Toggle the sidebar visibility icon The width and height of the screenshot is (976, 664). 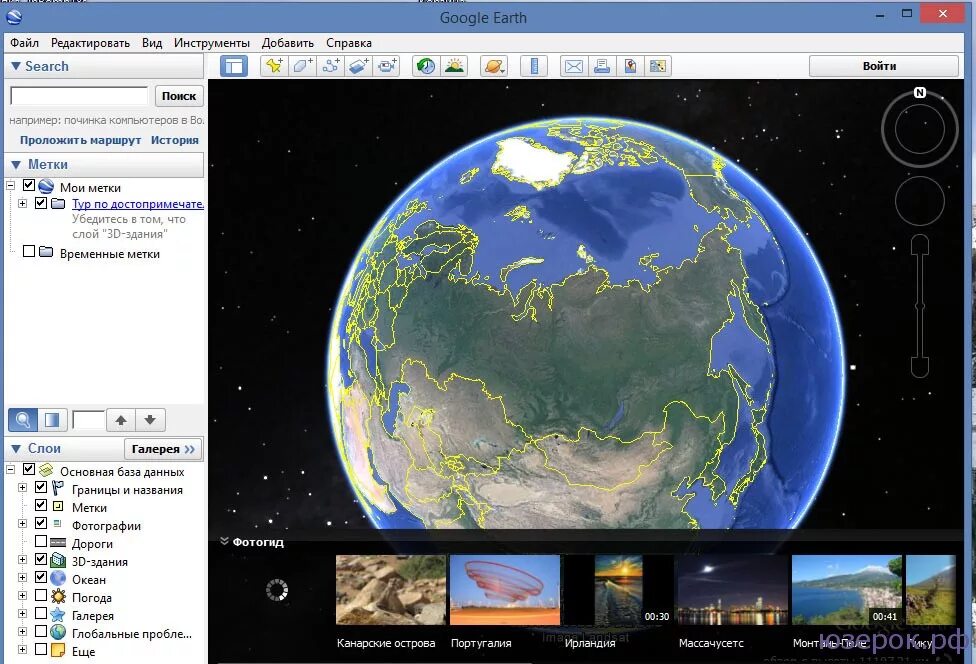(x=234, y=66)
